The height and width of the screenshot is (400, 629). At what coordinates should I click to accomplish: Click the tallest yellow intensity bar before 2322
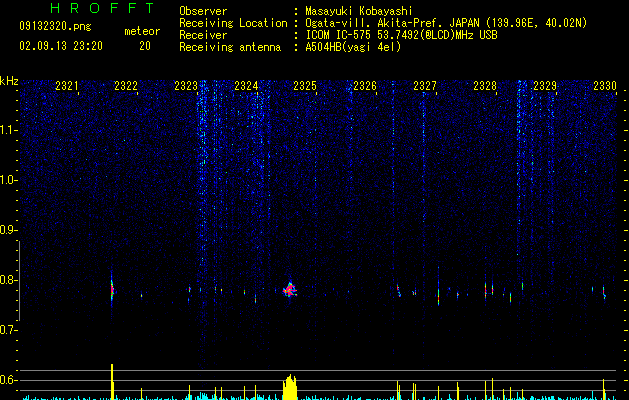click(112, 382)
